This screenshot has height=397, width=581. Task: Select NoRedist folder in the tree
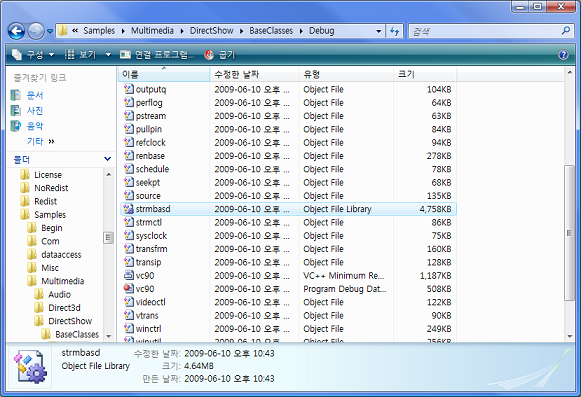44,188
